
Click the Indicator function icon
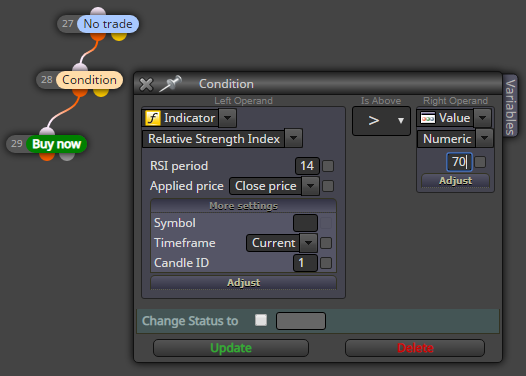coord(153,118)
